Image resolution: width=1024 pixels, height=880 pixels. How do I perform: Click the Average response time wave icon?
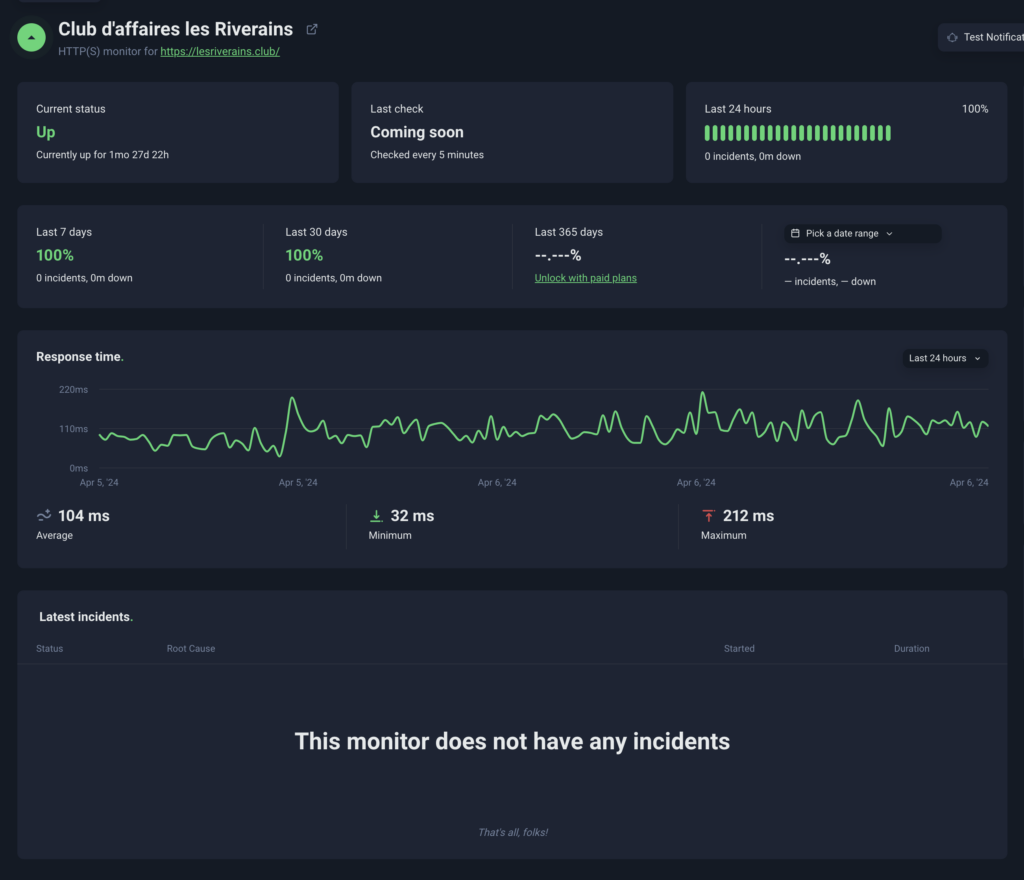[44, 516]
